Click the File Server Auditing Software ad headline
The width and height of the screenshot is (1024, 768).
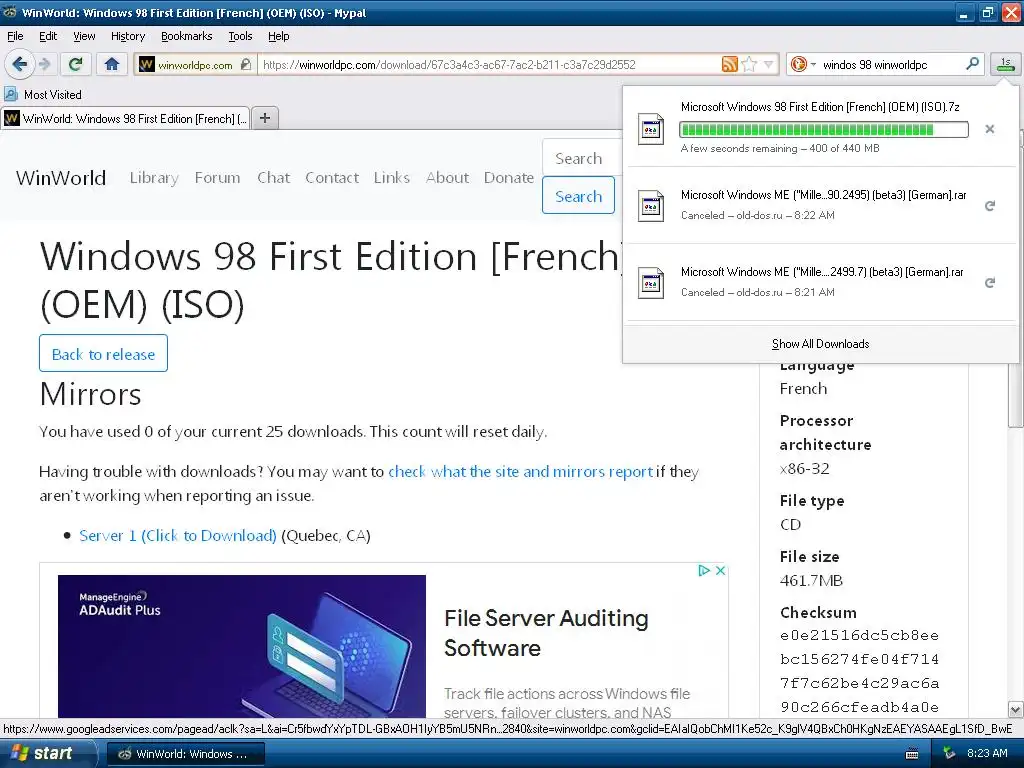(546, 633)
